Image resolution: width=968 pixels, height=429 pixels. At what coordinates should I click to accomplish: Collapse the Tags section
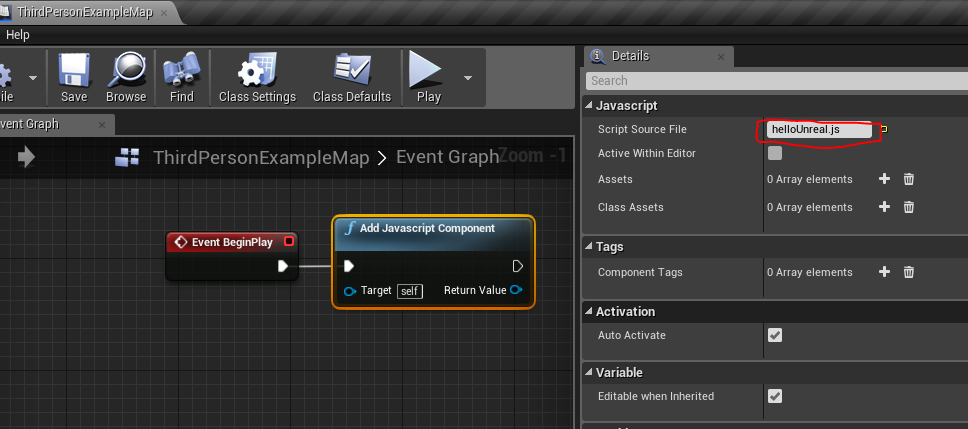pyautogui.click(x=589, y=247)
